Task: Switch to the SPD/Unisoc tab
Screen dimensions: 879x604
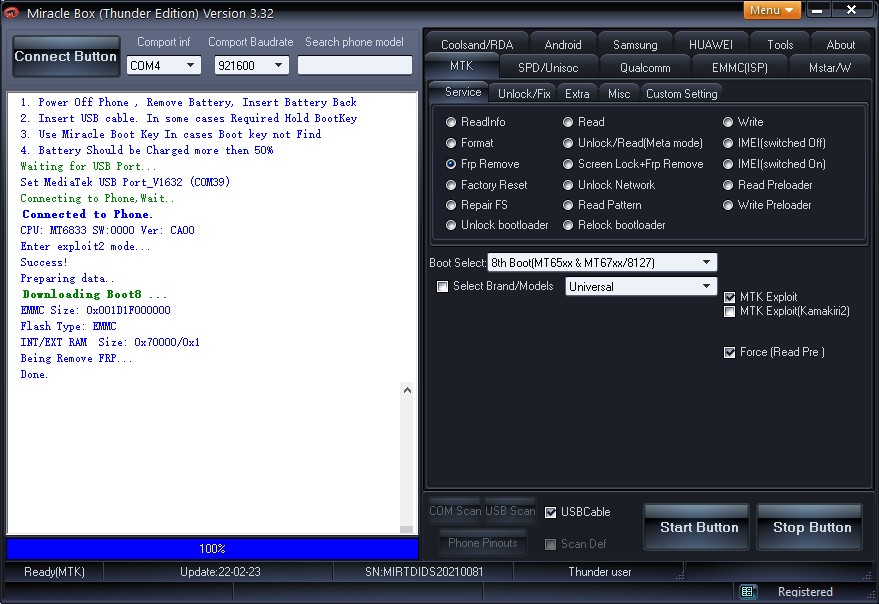Action: pos(548,68)
